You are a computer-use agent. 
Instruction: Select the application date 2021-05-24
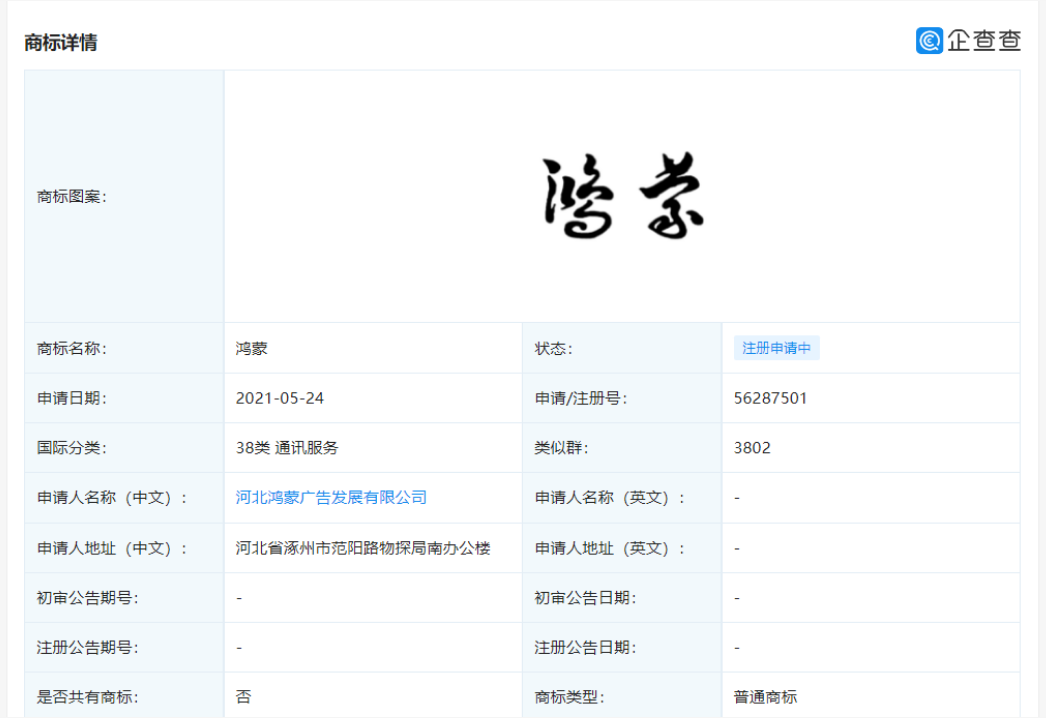coord(280,398)
